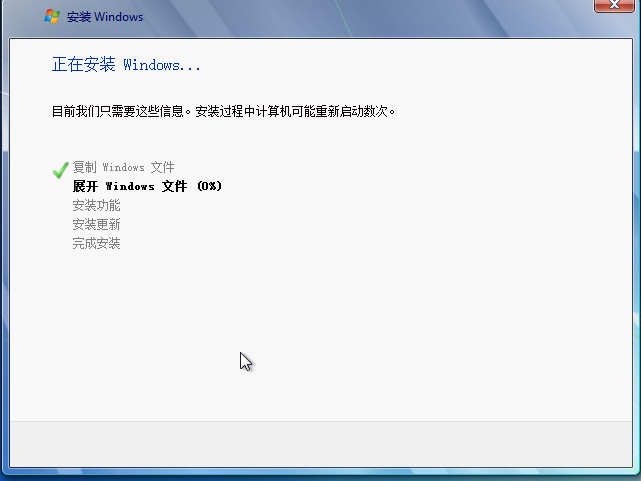Click '展开 Windows 文件 (0%)' progress step

[x=147, y=186]
